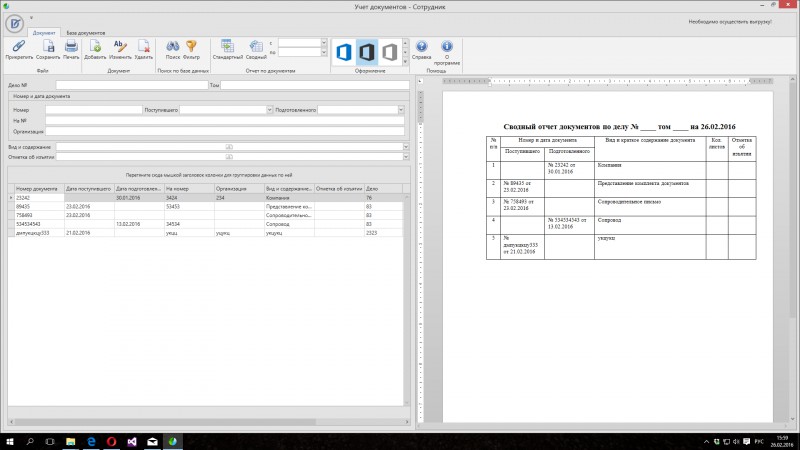
Task: Open Task View on the taskbar
Action: [x=50, y=441]
